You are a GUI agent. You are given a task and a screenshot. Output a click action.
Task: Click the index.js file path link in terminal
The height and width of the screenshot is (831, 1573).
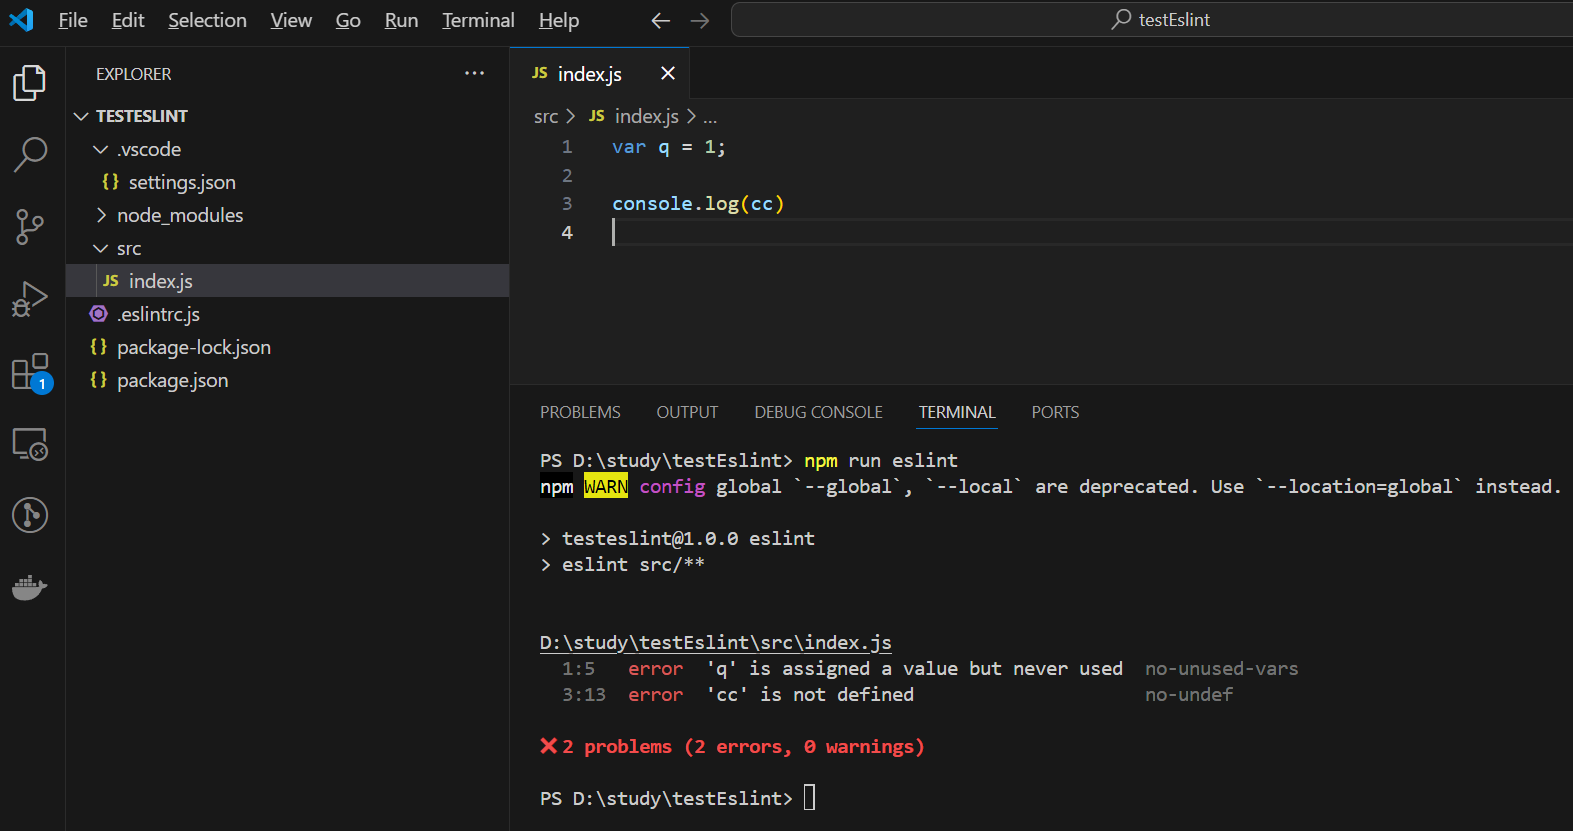click(x=715, y=643)
